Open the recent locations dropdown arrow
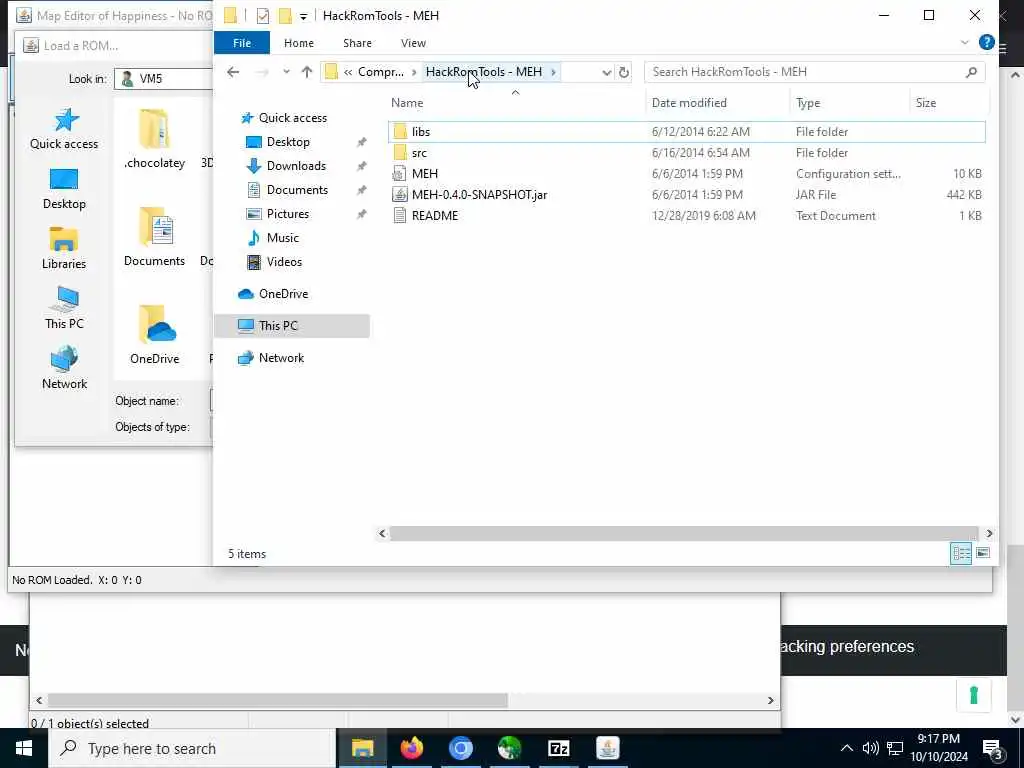1024x768 pixels. tap(286, 72)
